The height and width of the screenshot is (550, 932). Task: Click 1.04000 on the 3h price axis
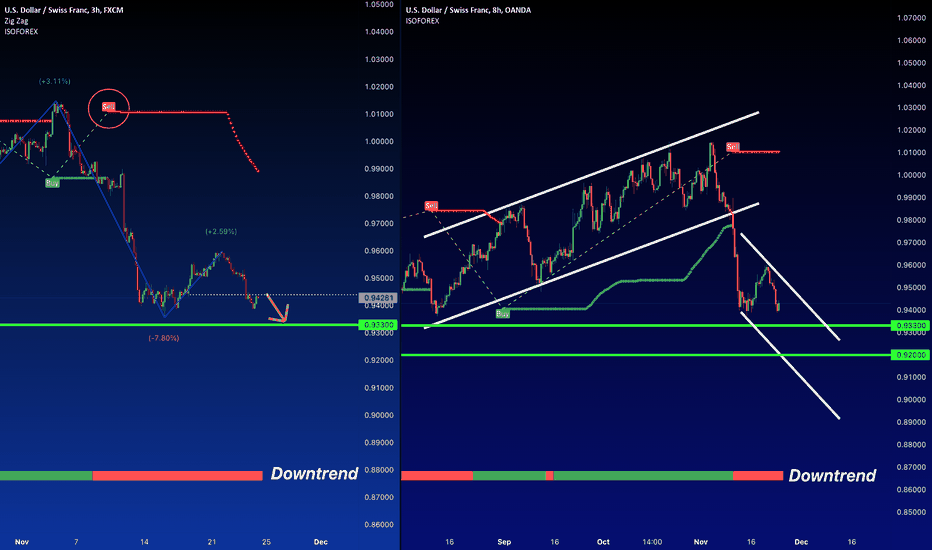click(x=379, y=32)
